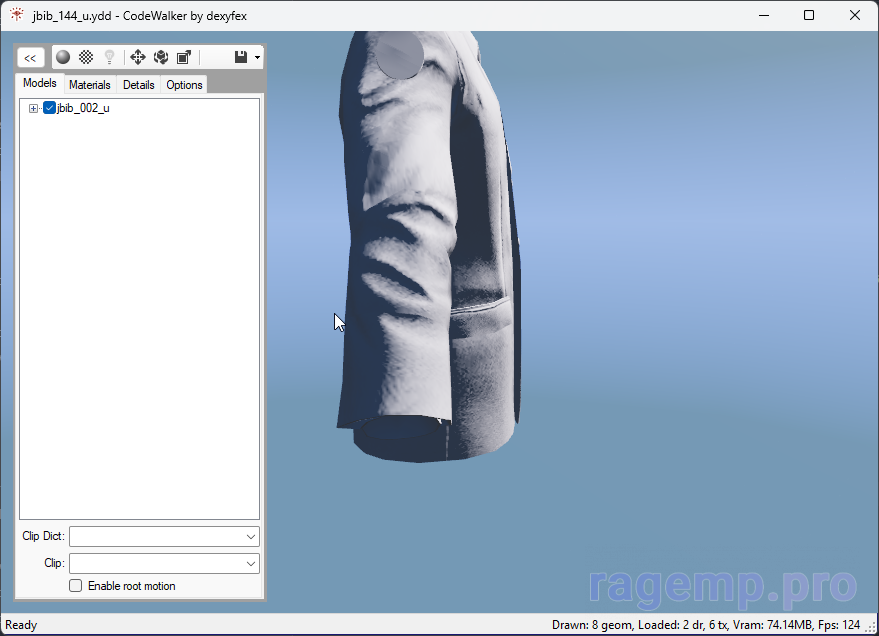
Task: Select the move arrows tool icon
Action: tap(138, 58)
